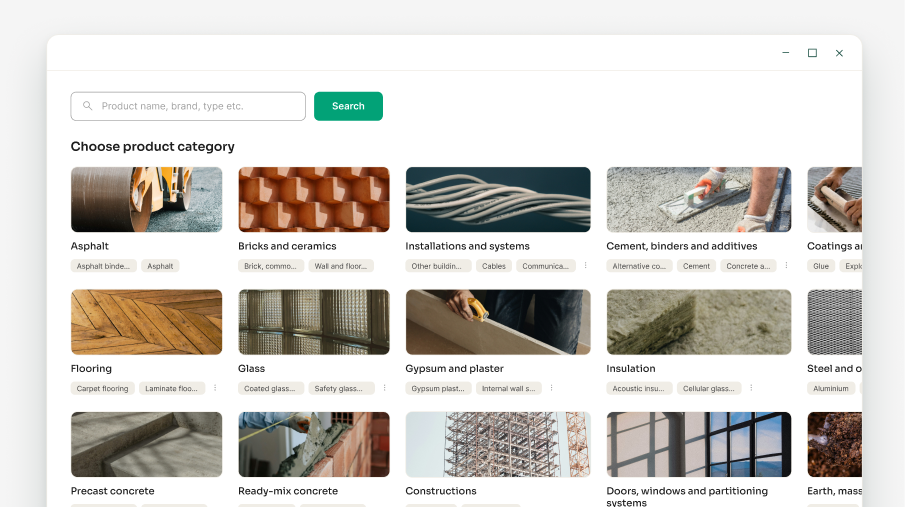Select the Installations and systems title
The width and height of the screenshot is (905, 507).
468,246
